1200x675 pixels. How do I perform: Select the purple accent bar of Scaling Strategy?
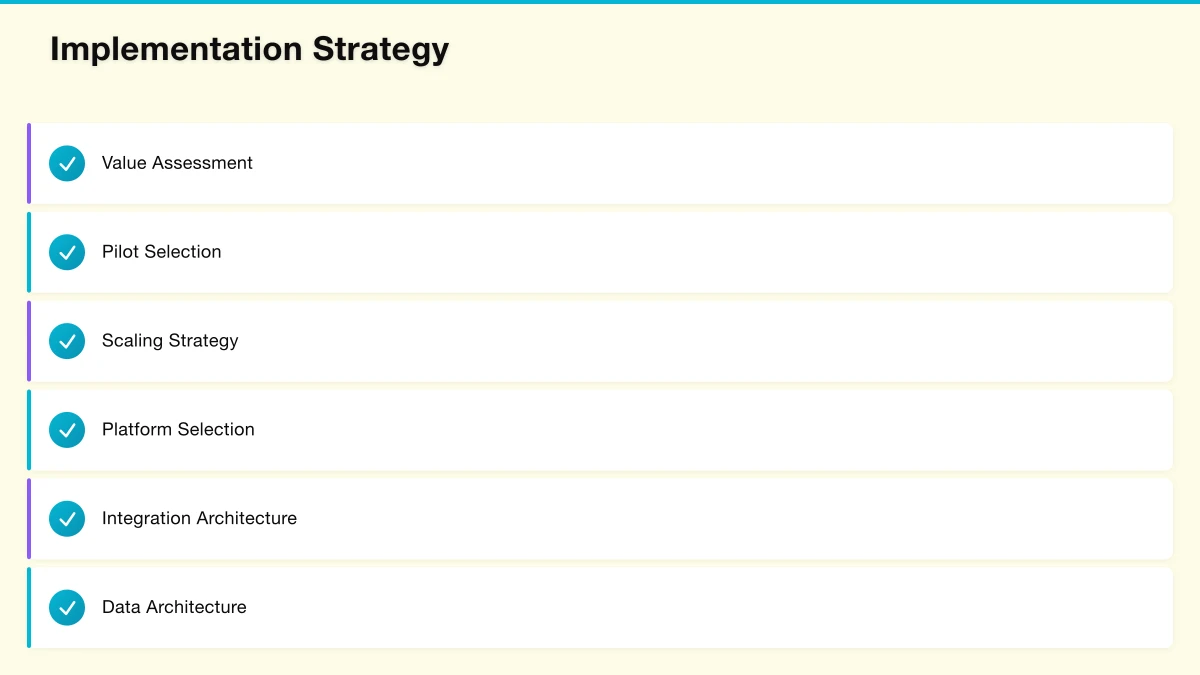[x=29, y=341]
